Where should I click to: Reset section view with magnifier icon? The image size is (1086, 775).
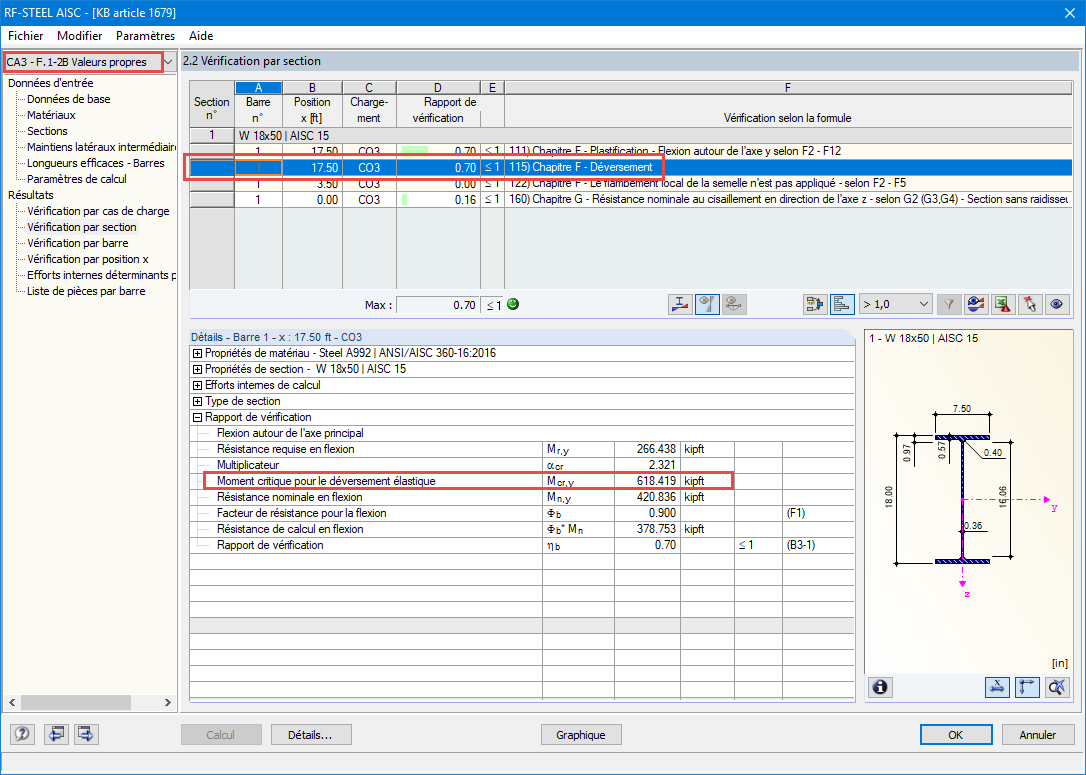pos(1057,687)
